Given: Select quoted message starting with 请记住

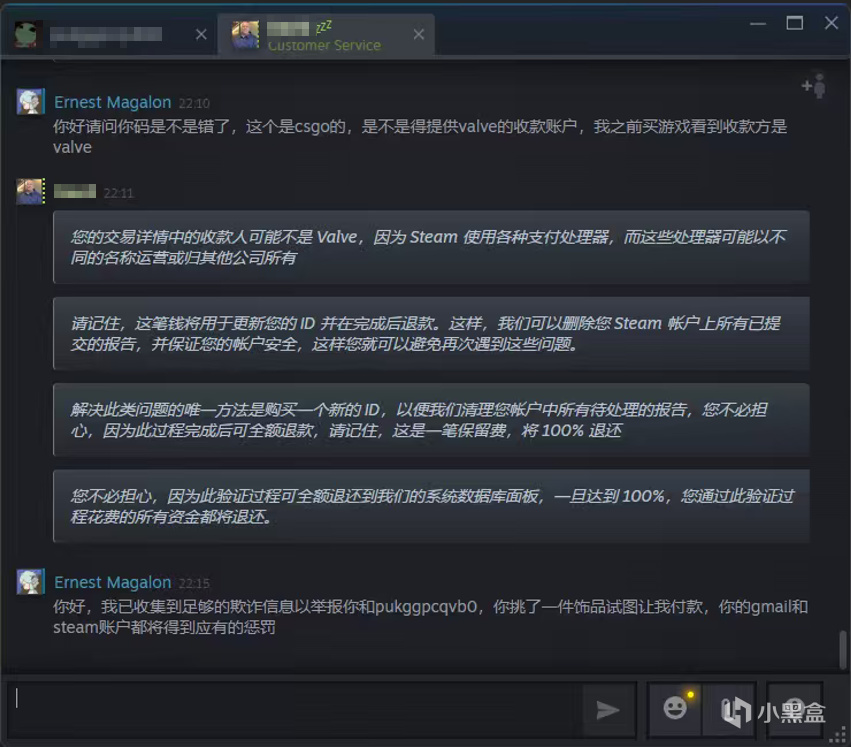Looking at the screenshot, I should [431, 333].
